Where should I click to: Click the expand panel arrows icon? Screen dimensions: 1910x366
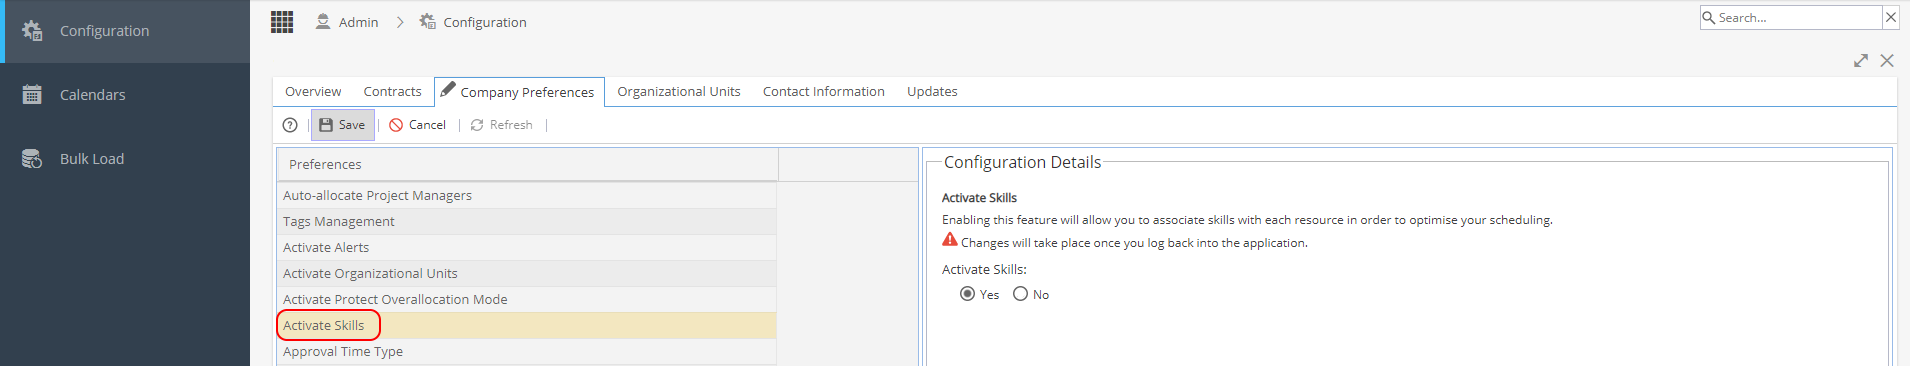click(1861, 61)
